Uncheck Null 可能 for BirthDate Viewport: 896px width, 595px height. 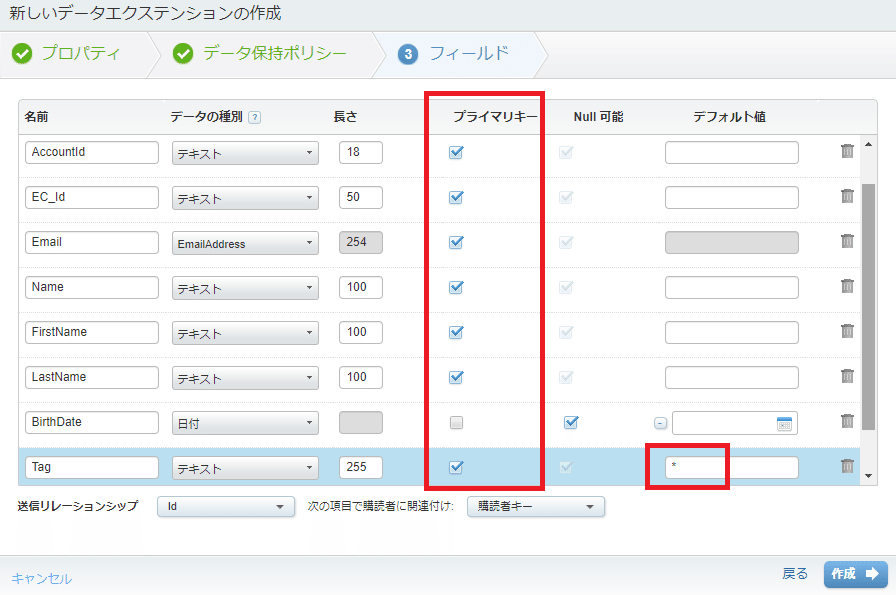[571, 422]
